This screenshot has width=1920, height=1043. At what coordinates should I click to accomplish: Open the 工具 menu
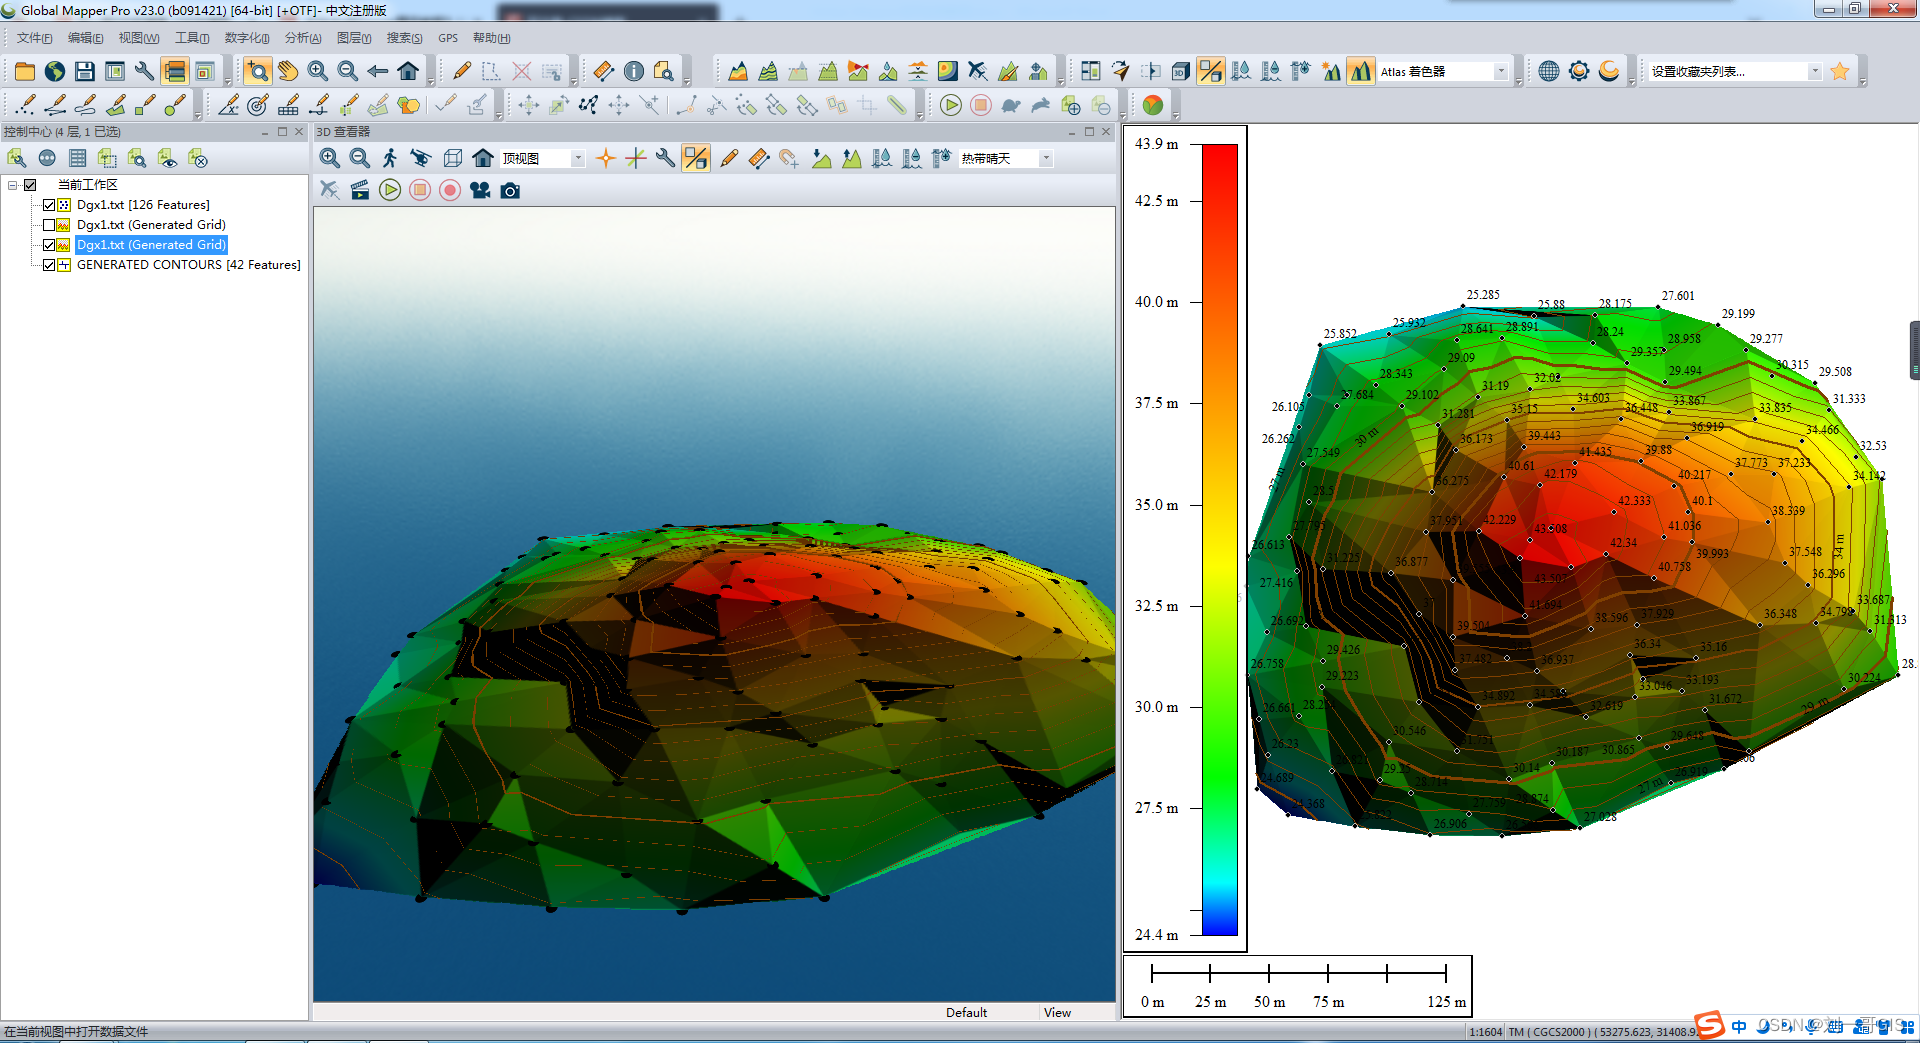click(192, 38)
